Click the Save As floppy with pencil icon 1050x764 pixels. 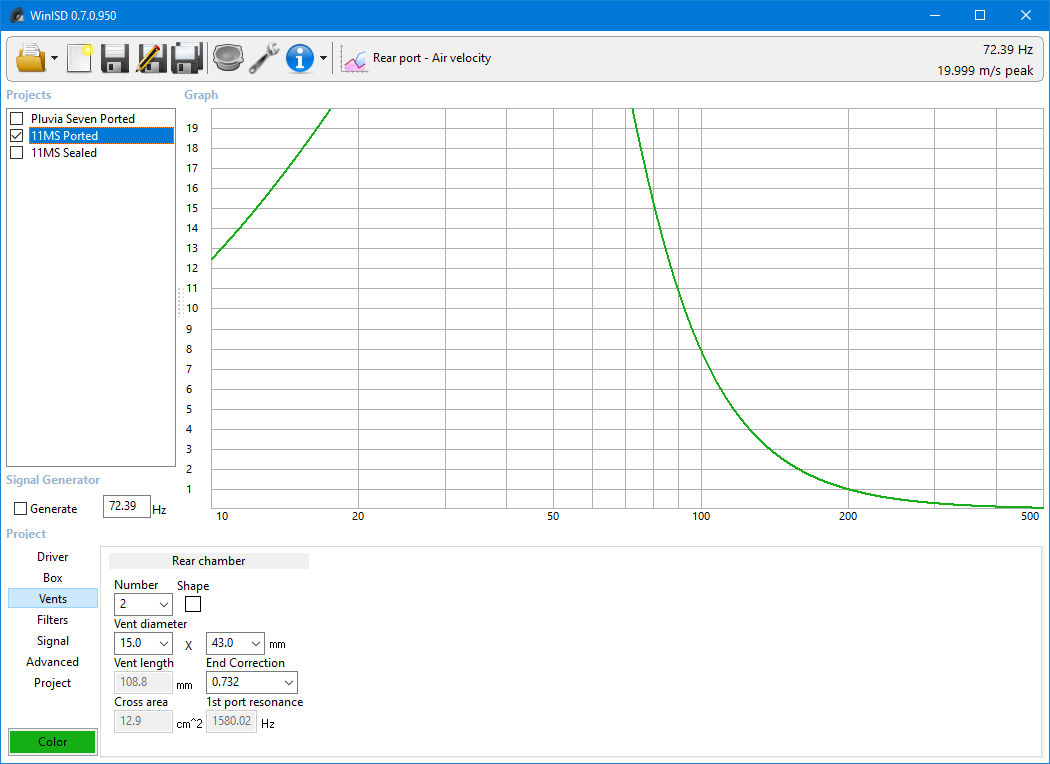[151, 58]
